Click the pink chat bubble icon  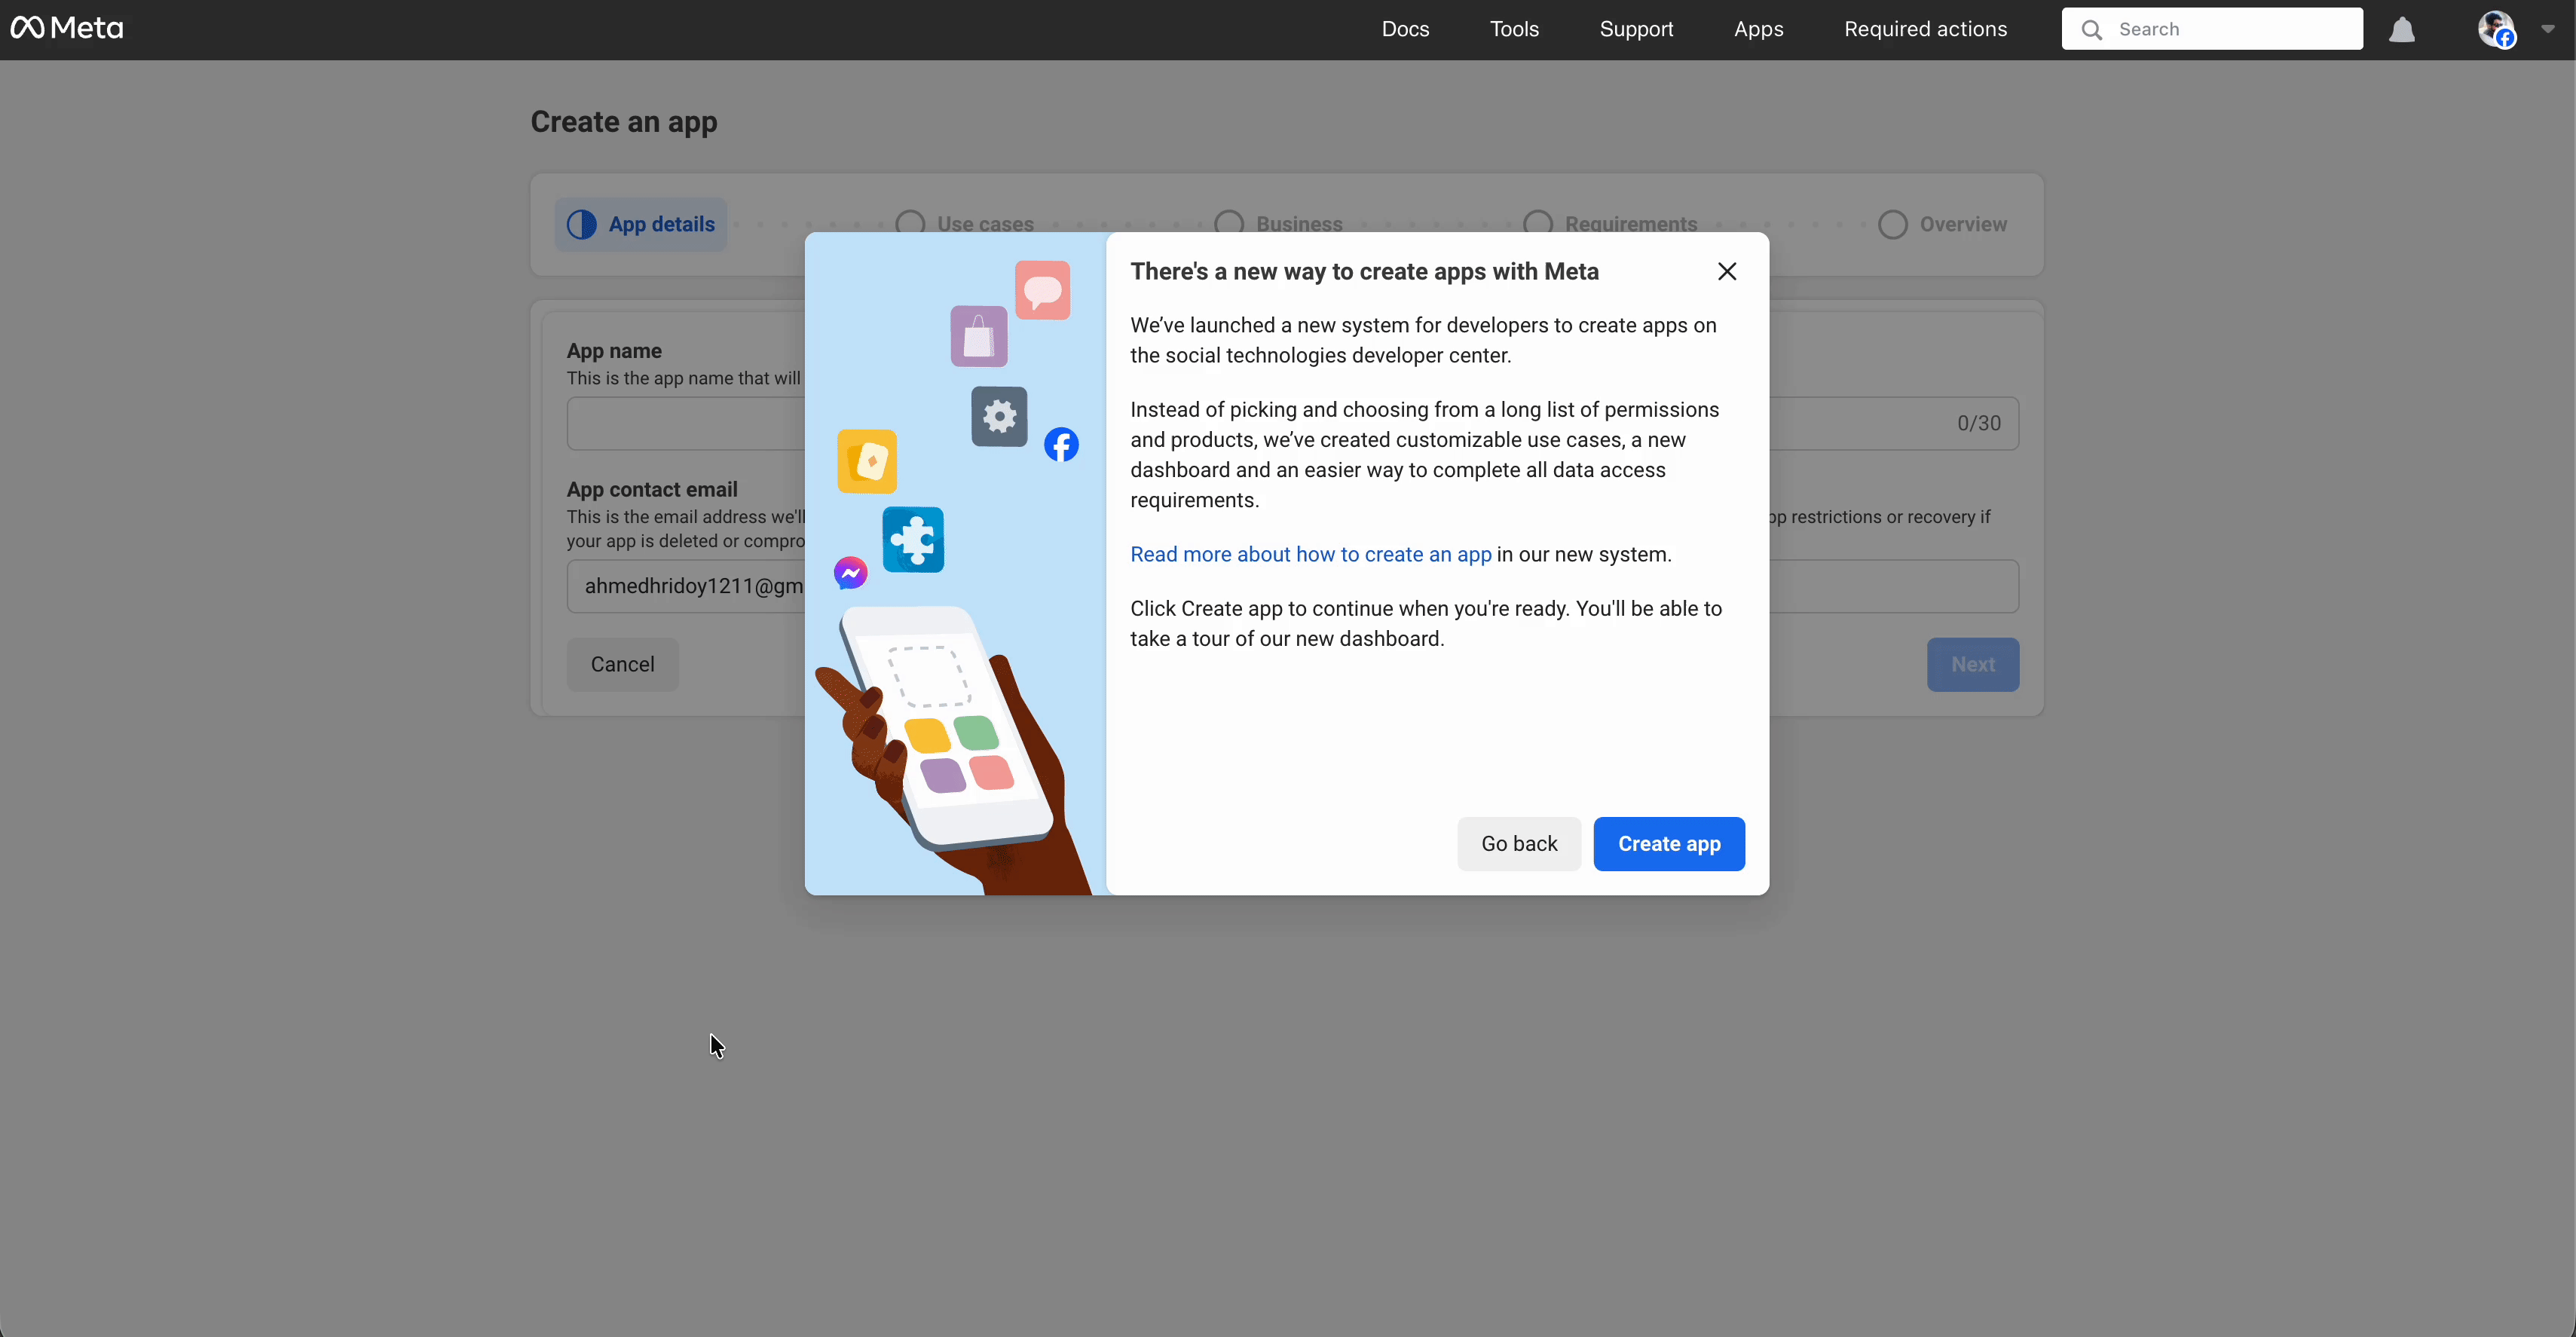tap(1042, 291)
